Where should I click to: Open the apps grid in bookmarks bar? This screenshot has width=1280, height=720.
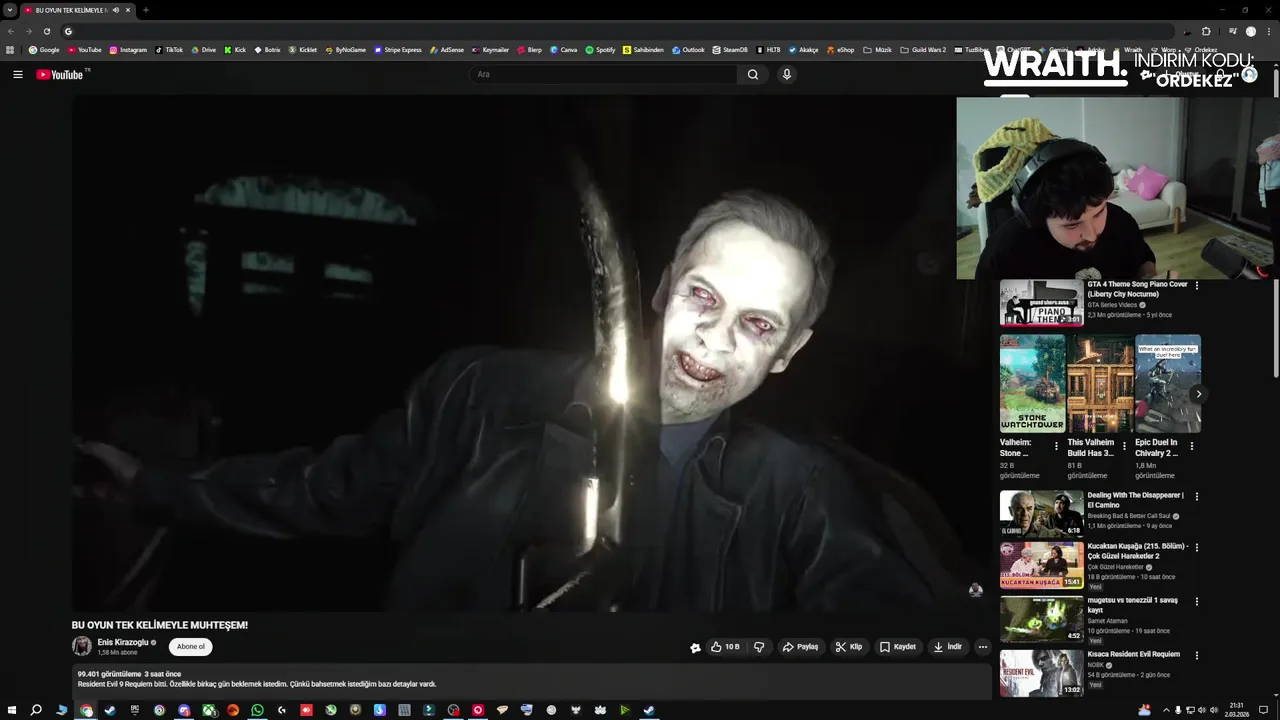[10, 50]
